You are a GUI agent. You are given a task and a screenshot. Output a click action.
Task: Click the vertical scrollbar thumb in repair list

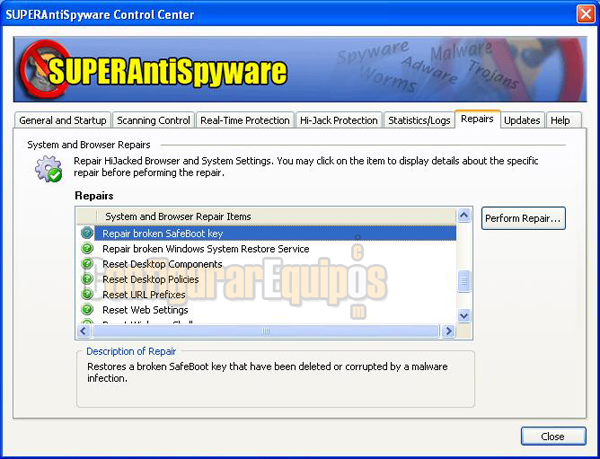pos(464,281)
